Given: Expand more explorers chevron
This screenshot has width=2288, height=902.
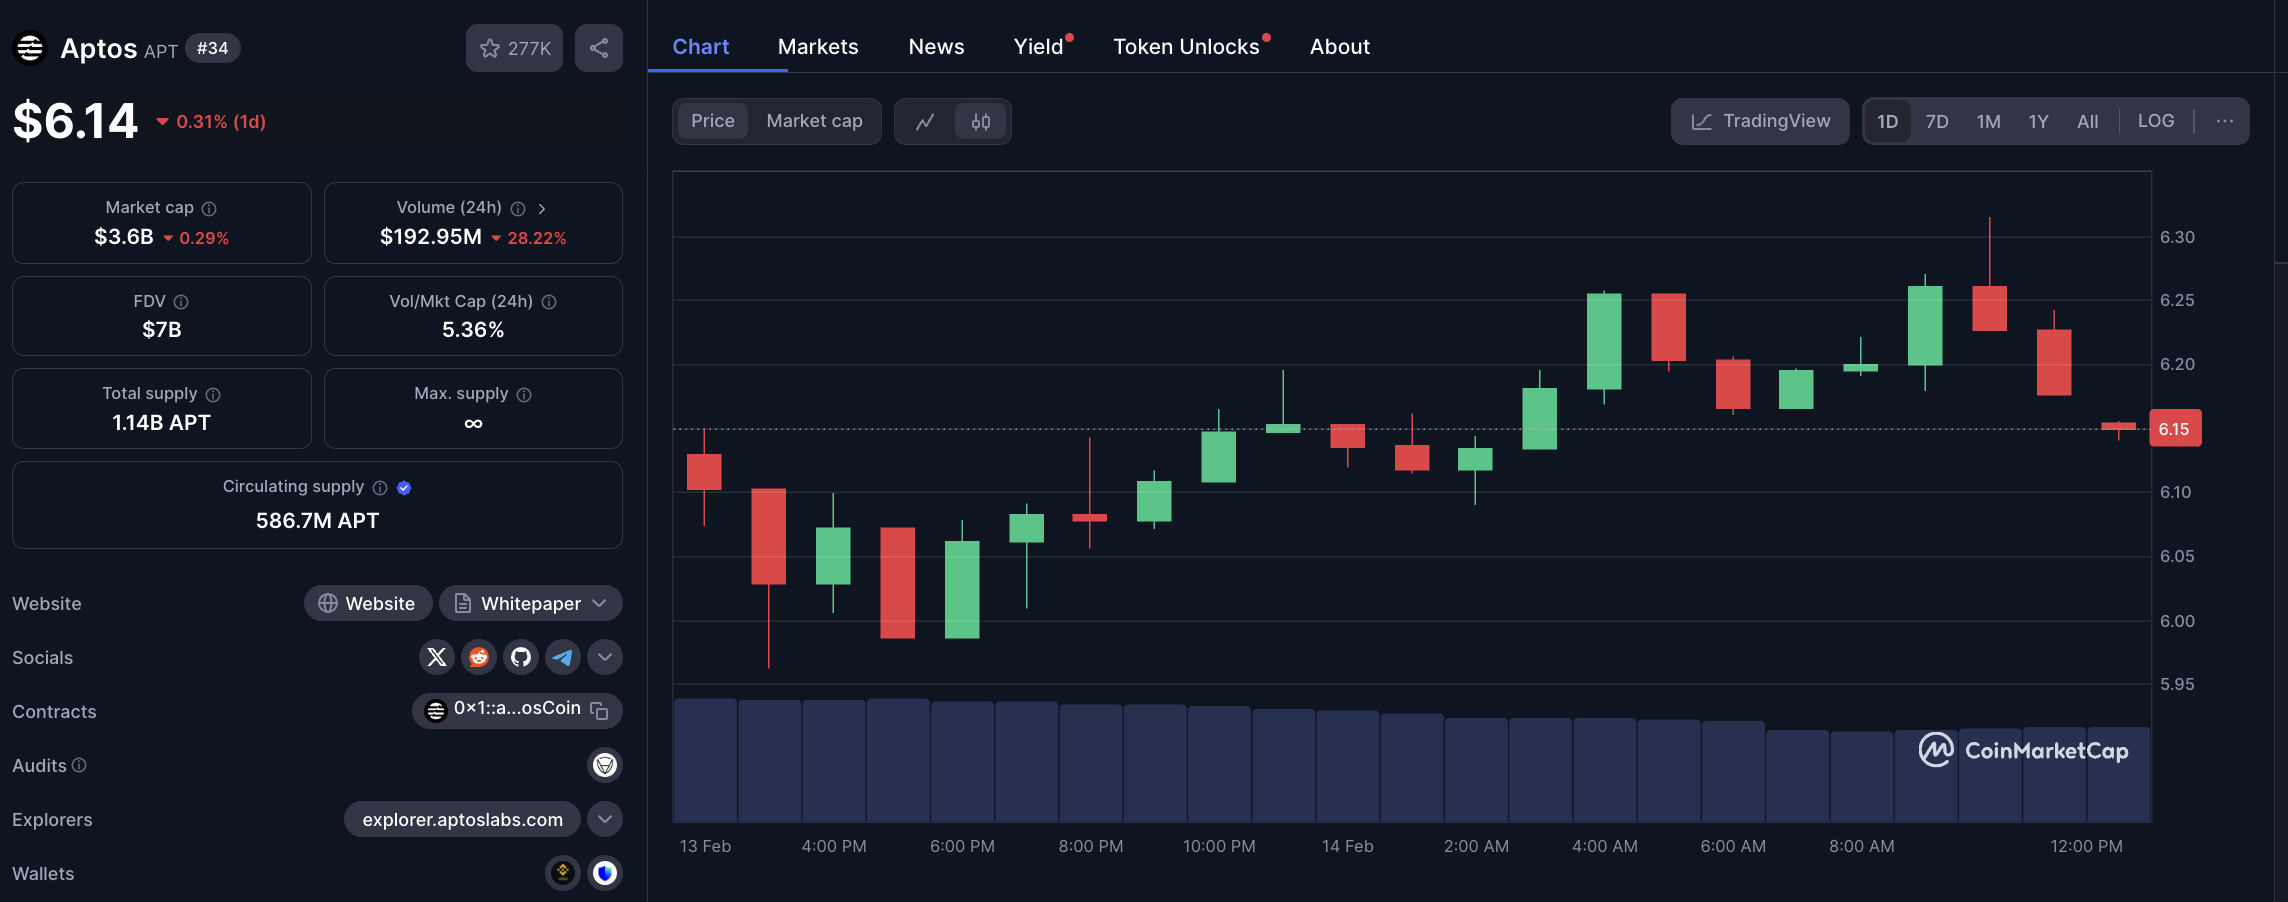Looking at the screenshot, I should click(x=605, y=819).
